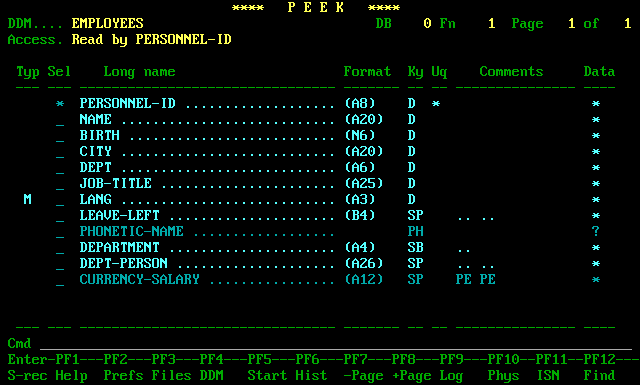Click the EMPLOYEES DDM name
This screenshot has width=640, height=385.
coord(107,23)
